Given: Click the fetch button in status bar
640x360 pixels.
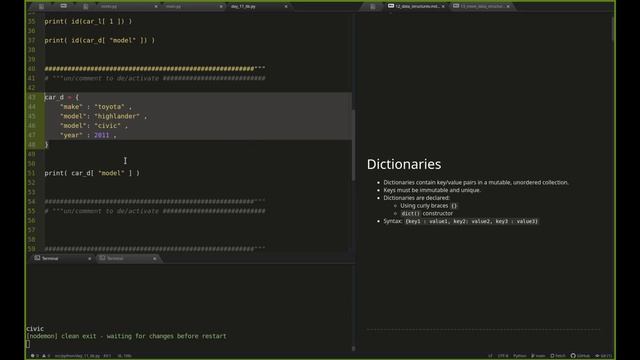Looking at the screenshot, I should tap(558, 356).
